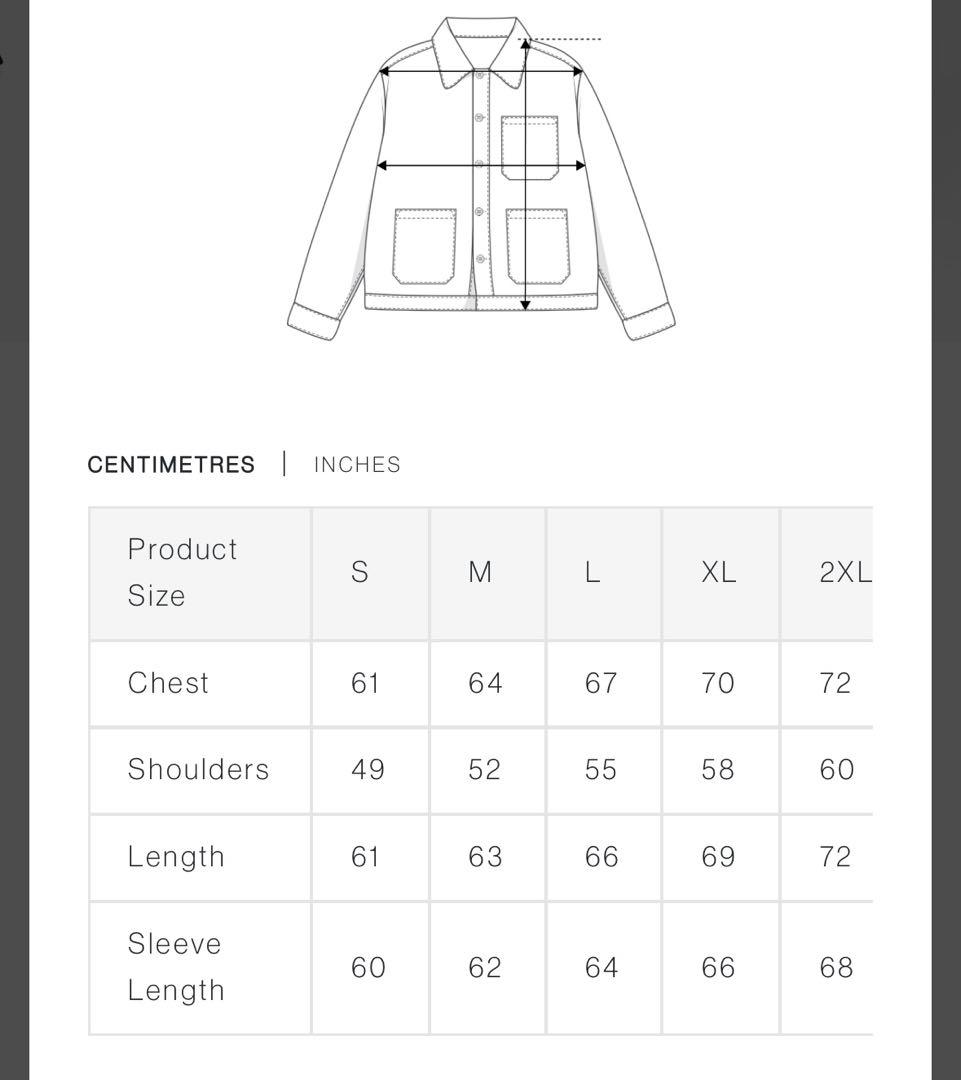This screenshot has width=961, height=1080.
Task: Switch size units to Inches
Action: [357, 465]
